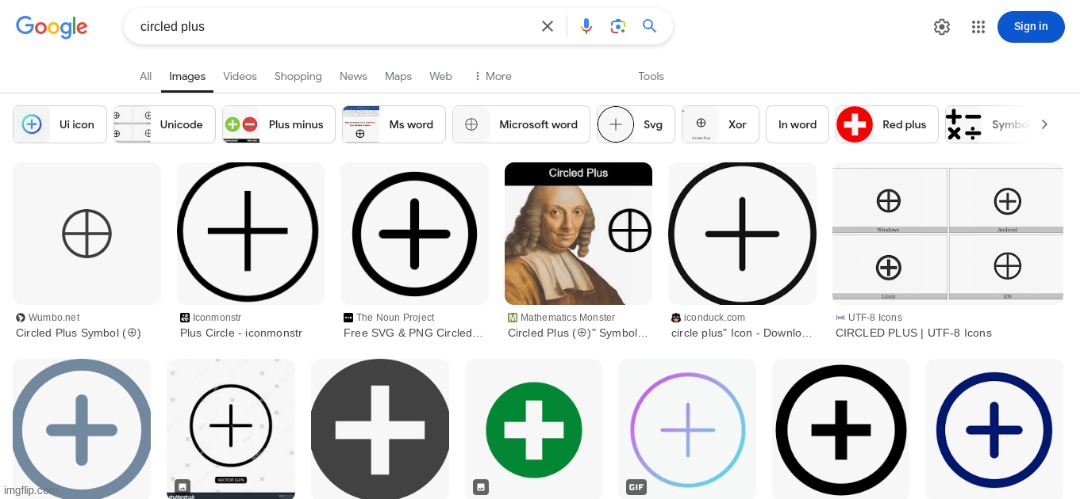This screenshot has width=1080, height=499.
Task: Switch to the Maps tab
Action: tap(398, 77)
